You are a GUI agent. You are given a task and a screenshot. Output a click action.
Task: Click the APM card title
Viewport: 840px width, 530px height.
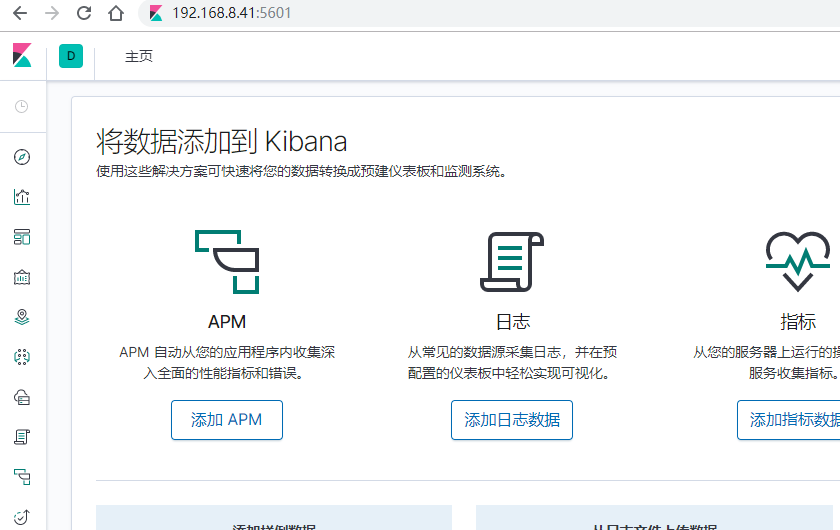tap(227, 322)
